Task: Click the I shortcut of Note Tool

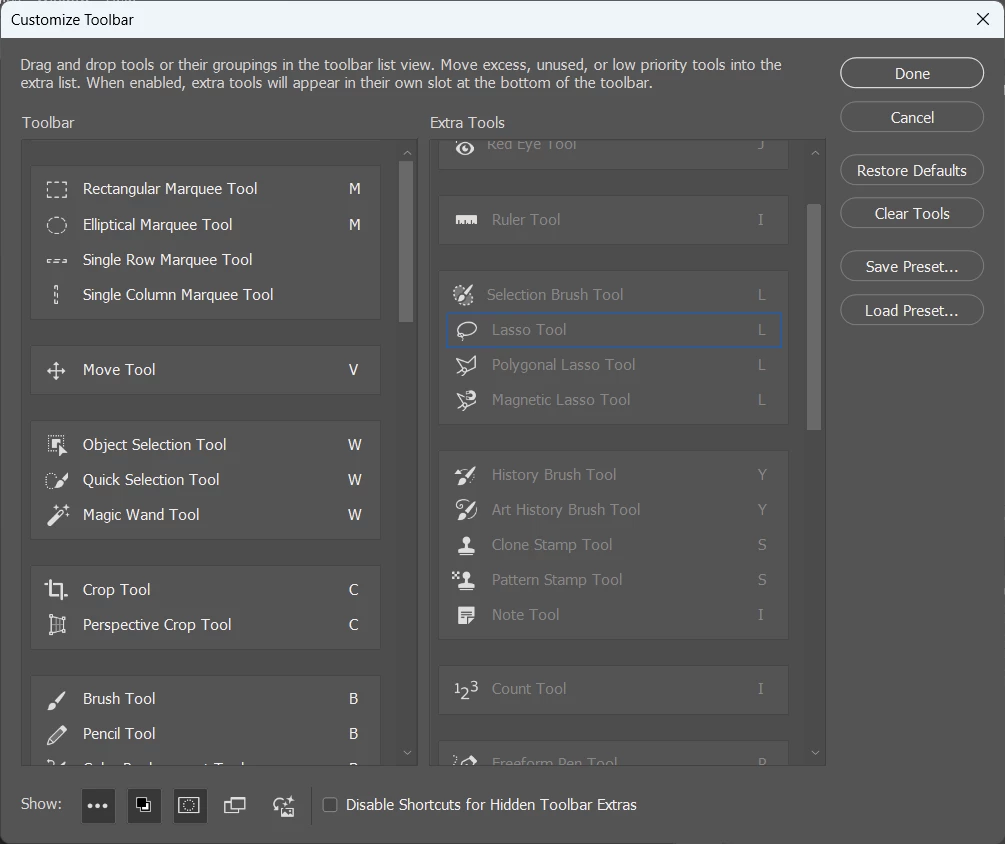Action: [761, 615]
